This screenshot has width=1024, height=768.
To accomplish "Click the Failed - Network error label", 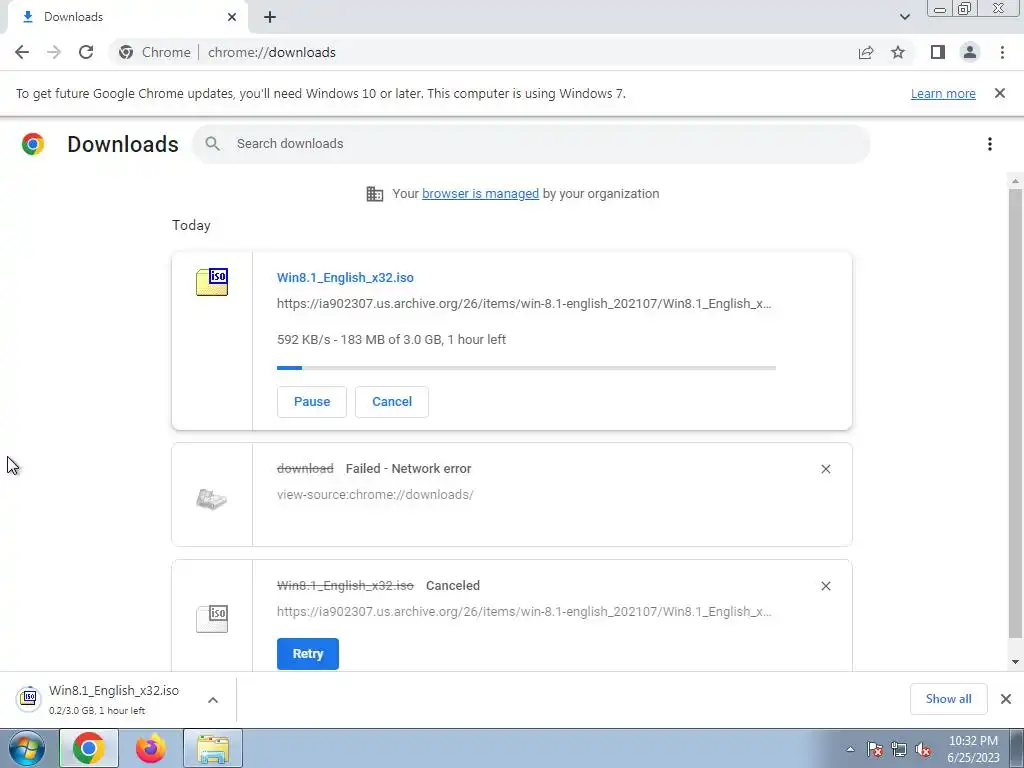I will click(x=408, y=468).
